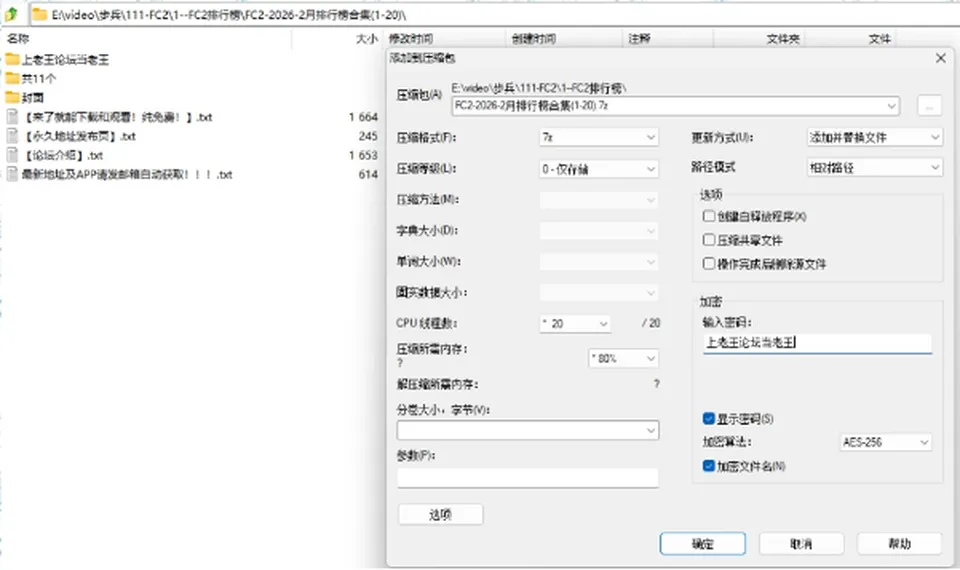The width and height of the screenshot is (960, 570).
Task: Enable the 压缩共享文件 checkbox
Action: (x=709, y=239)
